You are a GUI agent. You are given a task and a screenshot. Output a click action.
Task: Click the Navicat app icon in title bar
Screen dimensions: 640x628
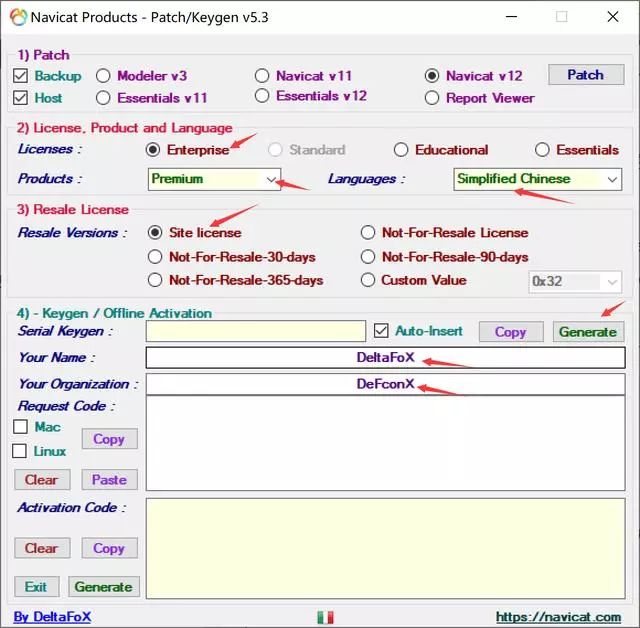18,18
